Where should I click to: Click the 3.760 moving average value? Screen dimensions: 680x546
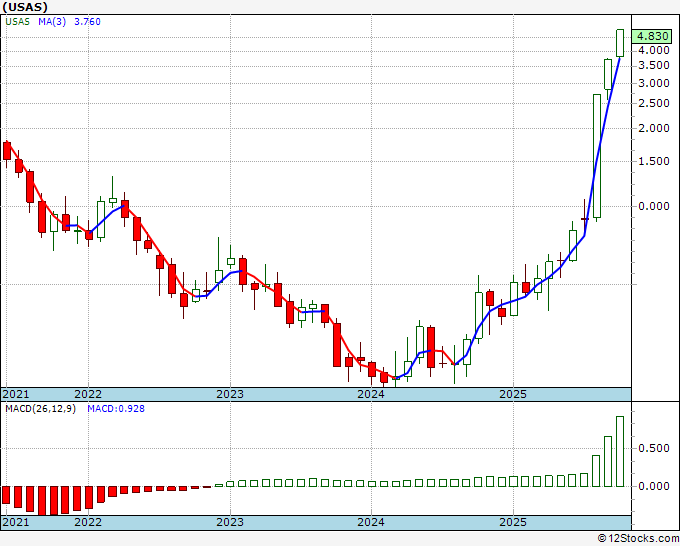coord(87,22)
